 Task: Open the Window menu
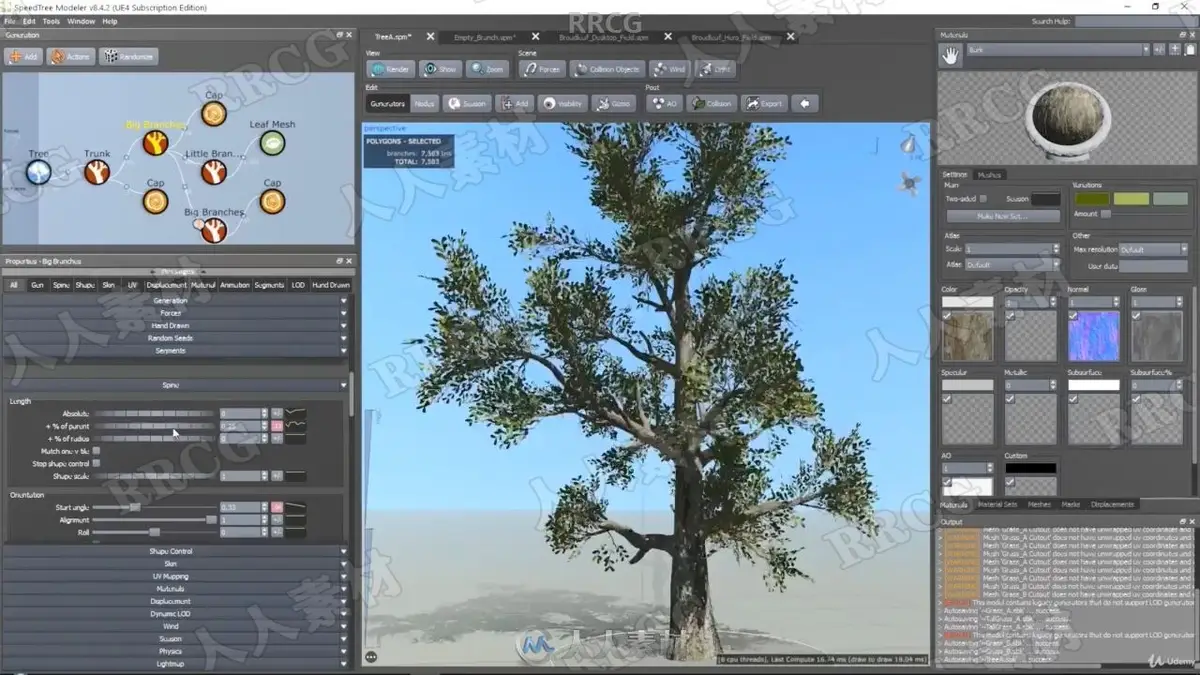(x=81, y=21)
